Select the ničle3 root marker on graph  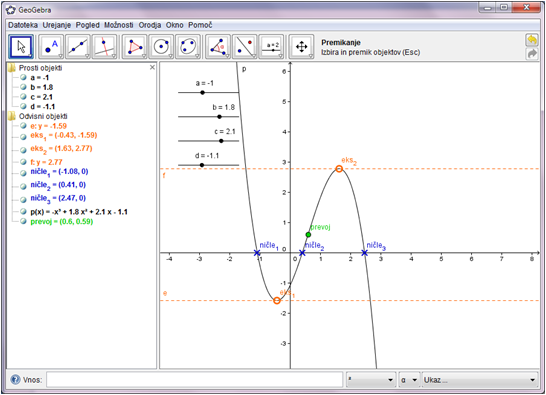click(x=365, y=253)
